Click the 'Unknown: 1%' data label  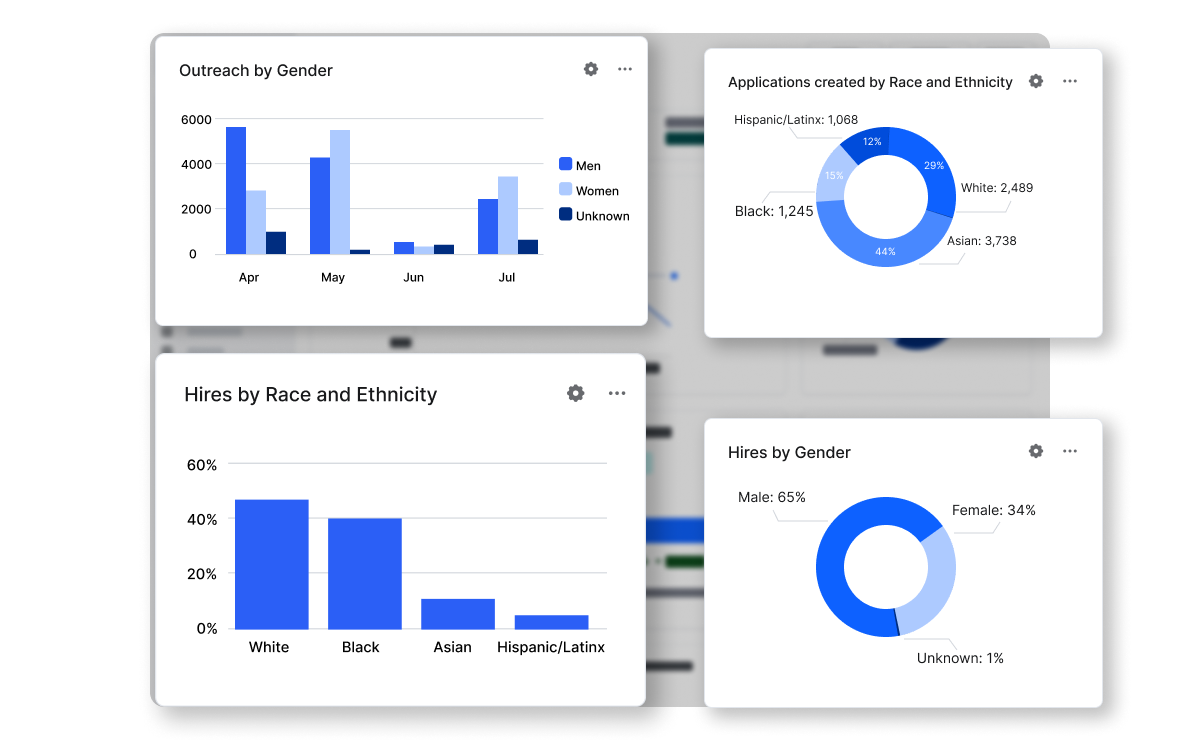[960, 658]
